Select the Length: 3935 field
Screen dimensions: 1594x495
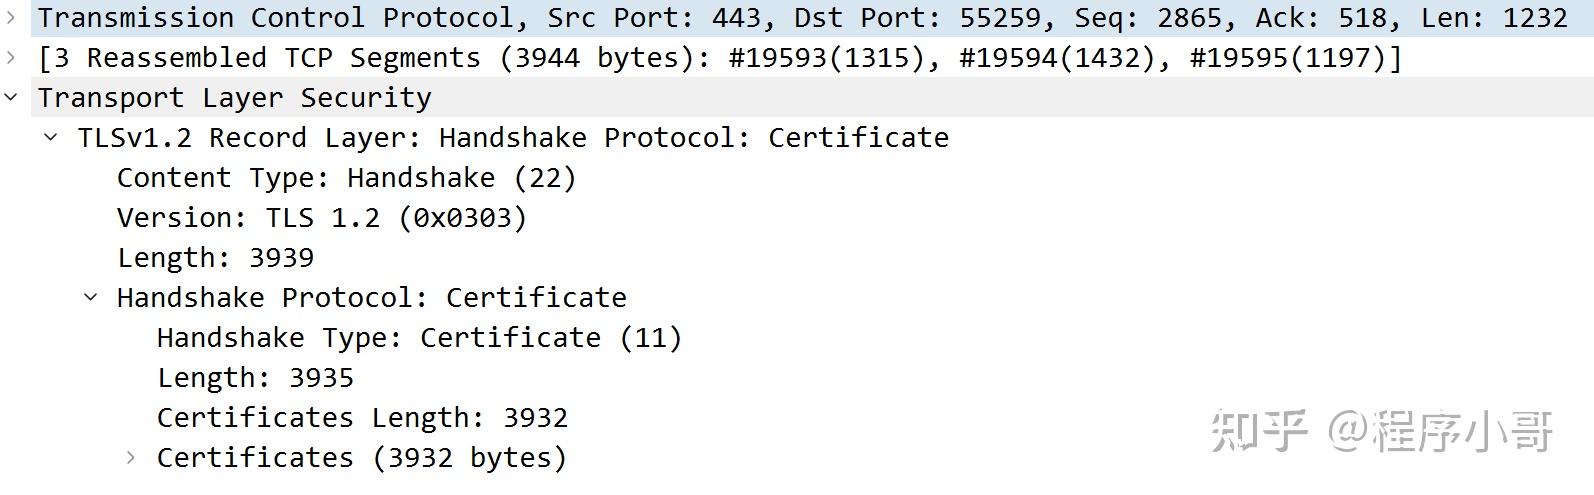[255, 377]
